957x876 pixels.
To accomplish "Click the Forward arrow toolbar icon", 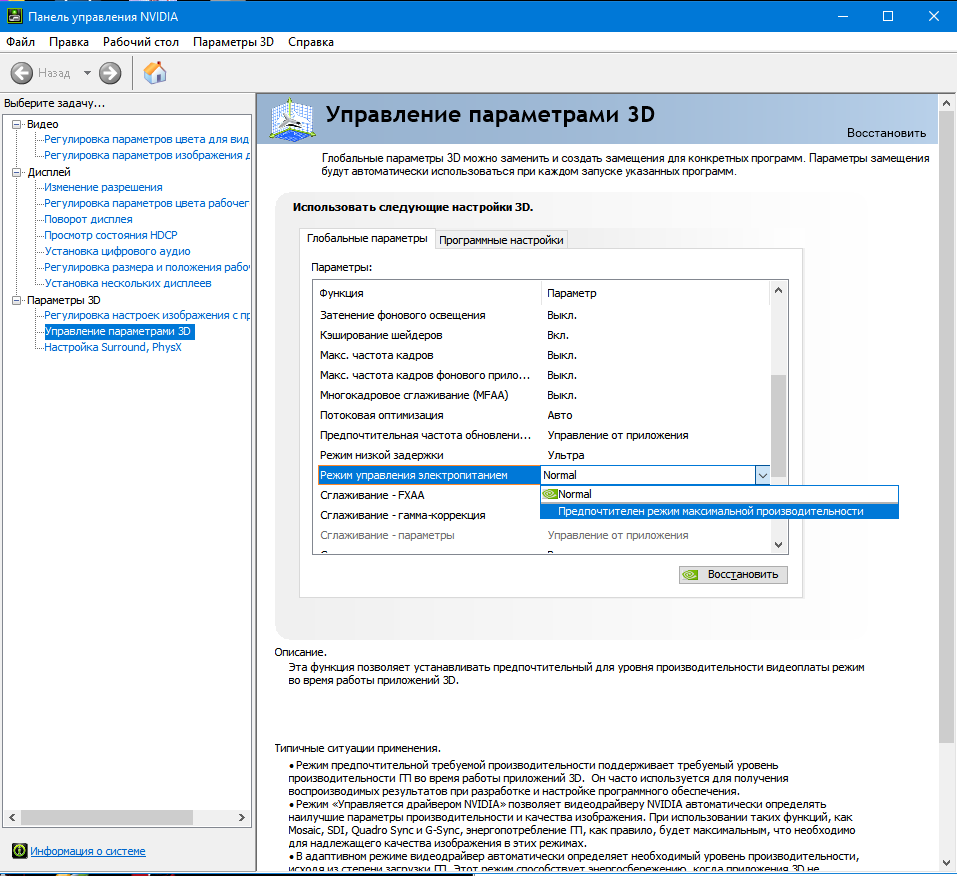I will [x=110, y=73].
